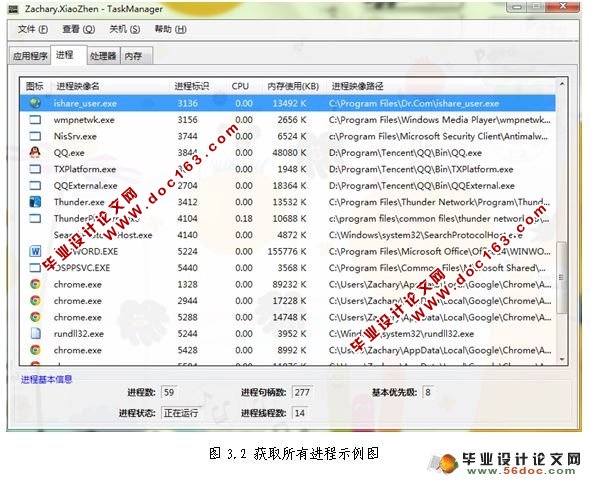Image resolution: width=591 pixels, height=481 pixels.
Task: Click the 进程线程数 field showing 14
Action: pos(300,413)
